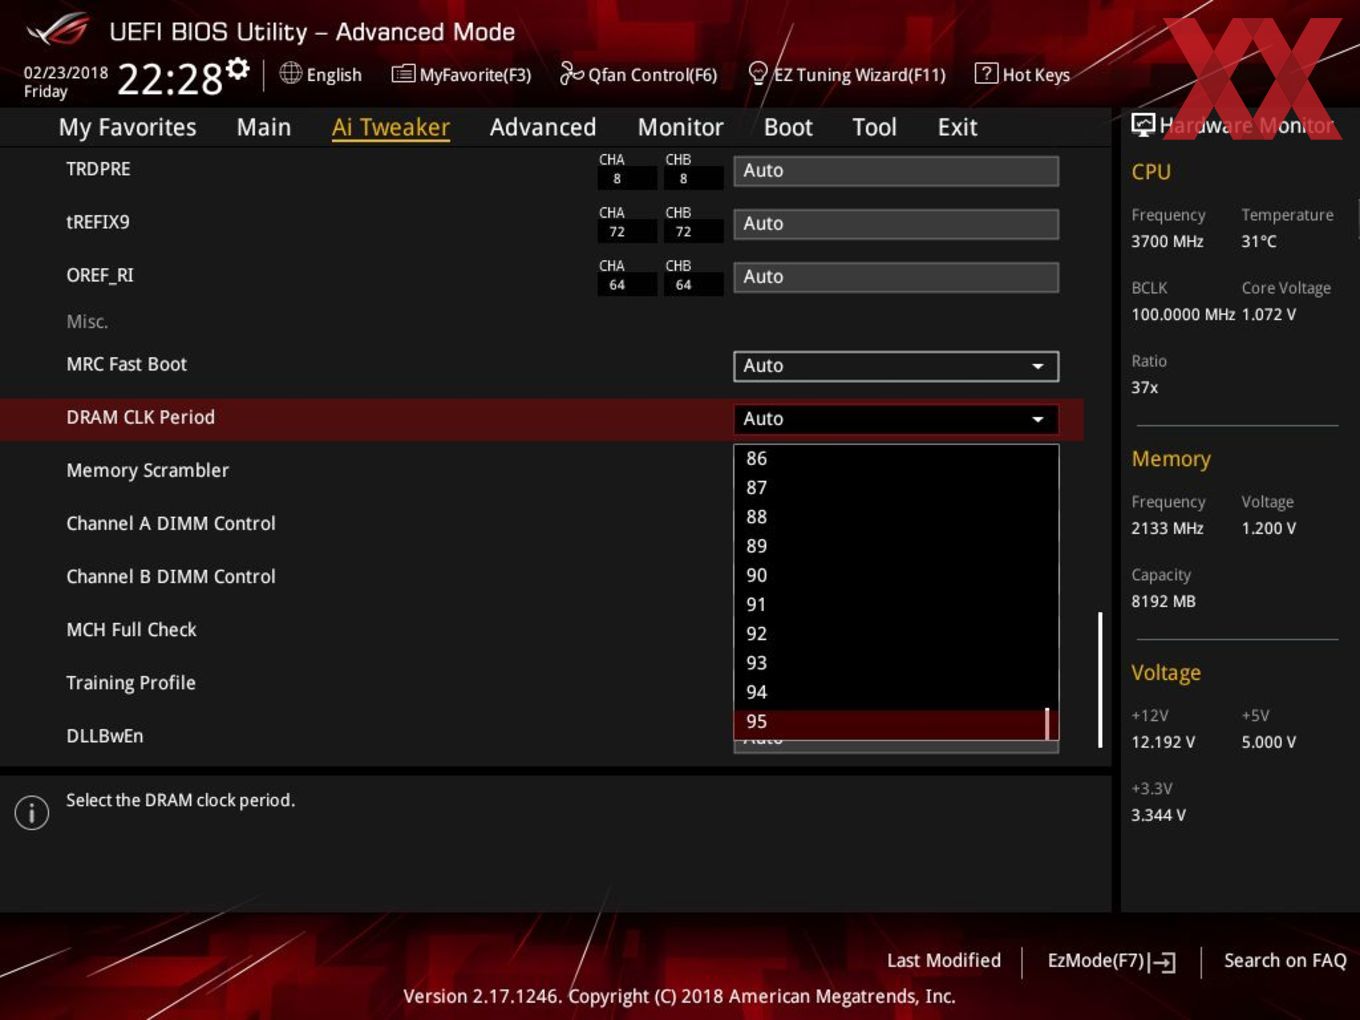This screenshot has width=1360, height=1020.
Task: Click the OREF_RI Auto field
Action: click(896, 277)
